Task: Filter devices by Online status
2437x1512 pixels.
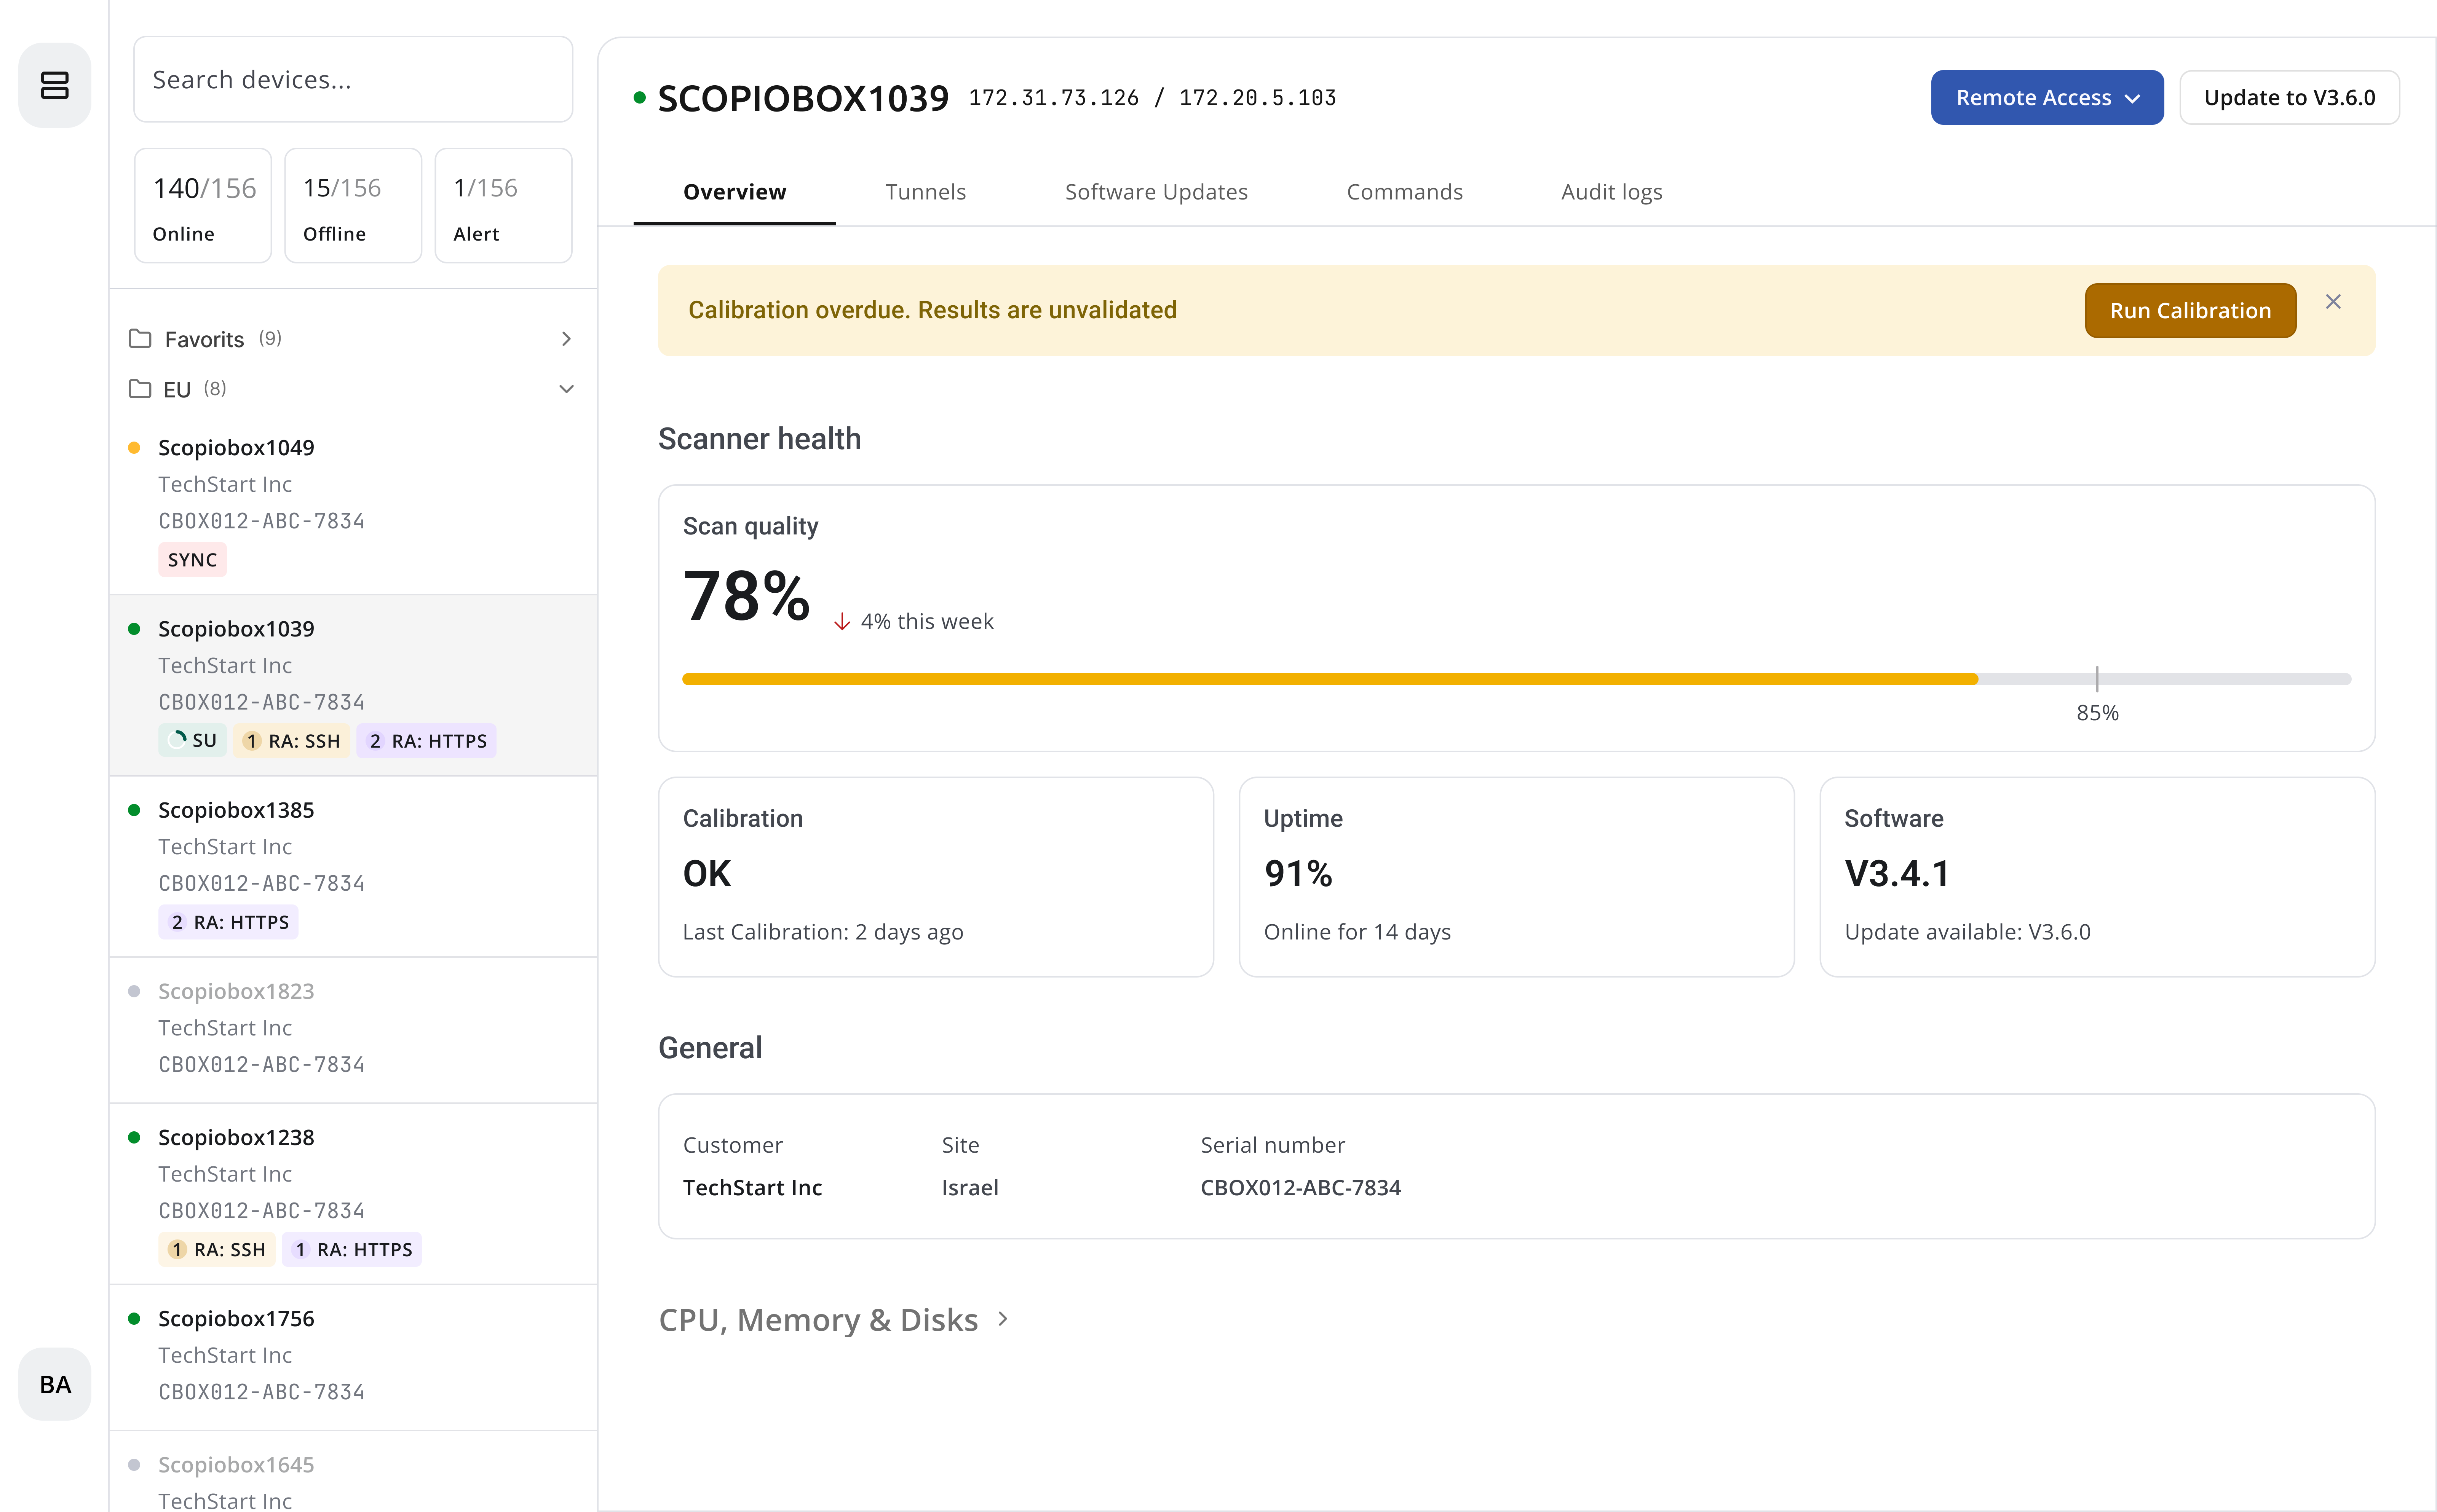Action: [203, 206]
